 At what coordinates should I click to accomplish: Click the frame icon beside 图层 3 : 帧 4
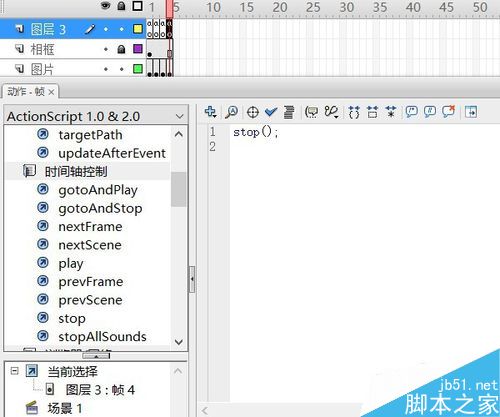[50, 389]
